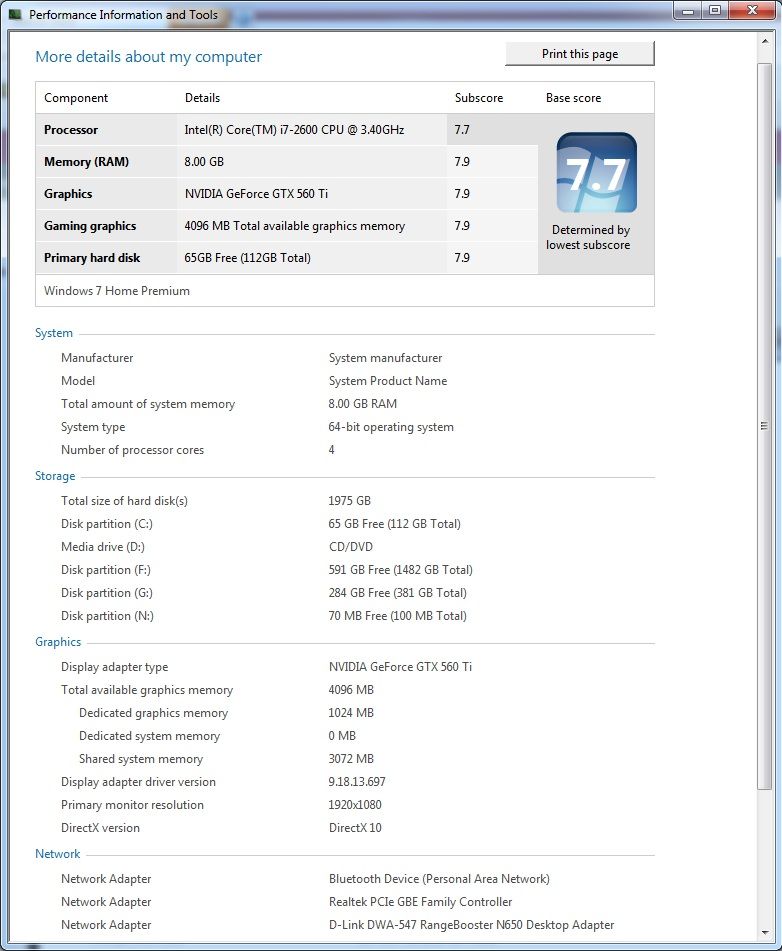
Task: Click the Base score column header
Action: point(573,98)
